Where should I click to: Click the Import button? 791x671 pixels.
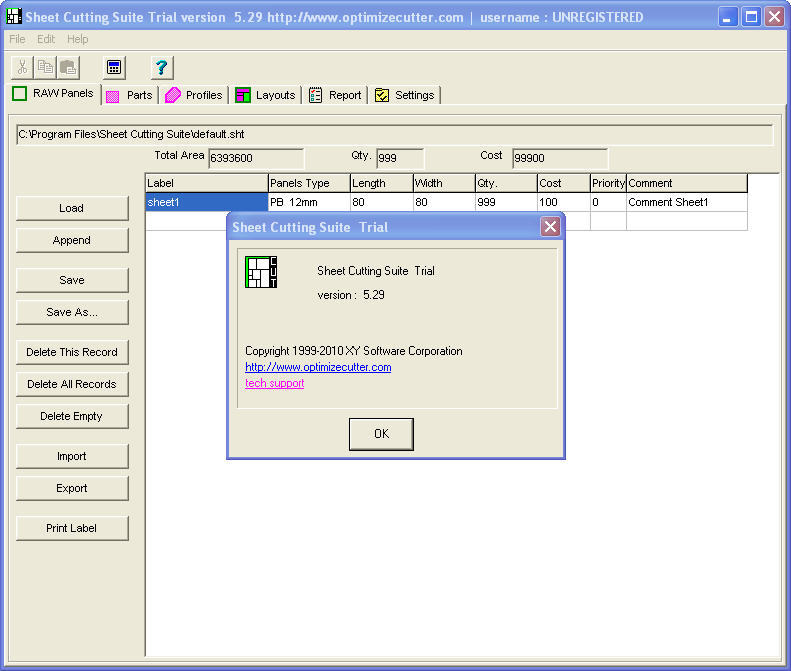coord(72,457)
